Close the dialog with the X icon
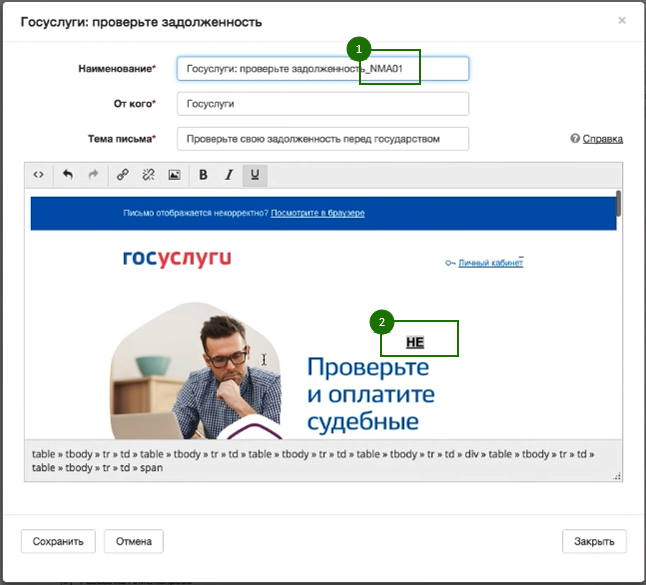 622,20
